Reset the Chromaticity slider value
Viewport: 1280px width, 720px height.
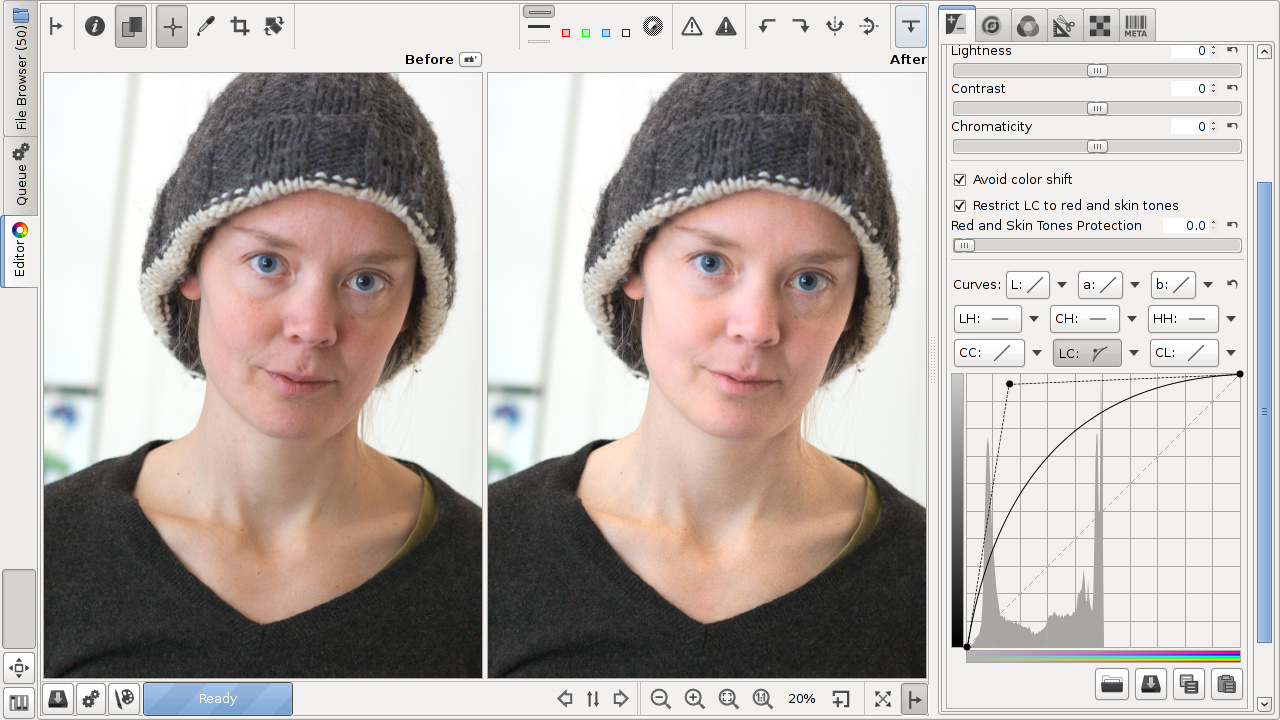pyautogui.click(x=1232, y=127)
